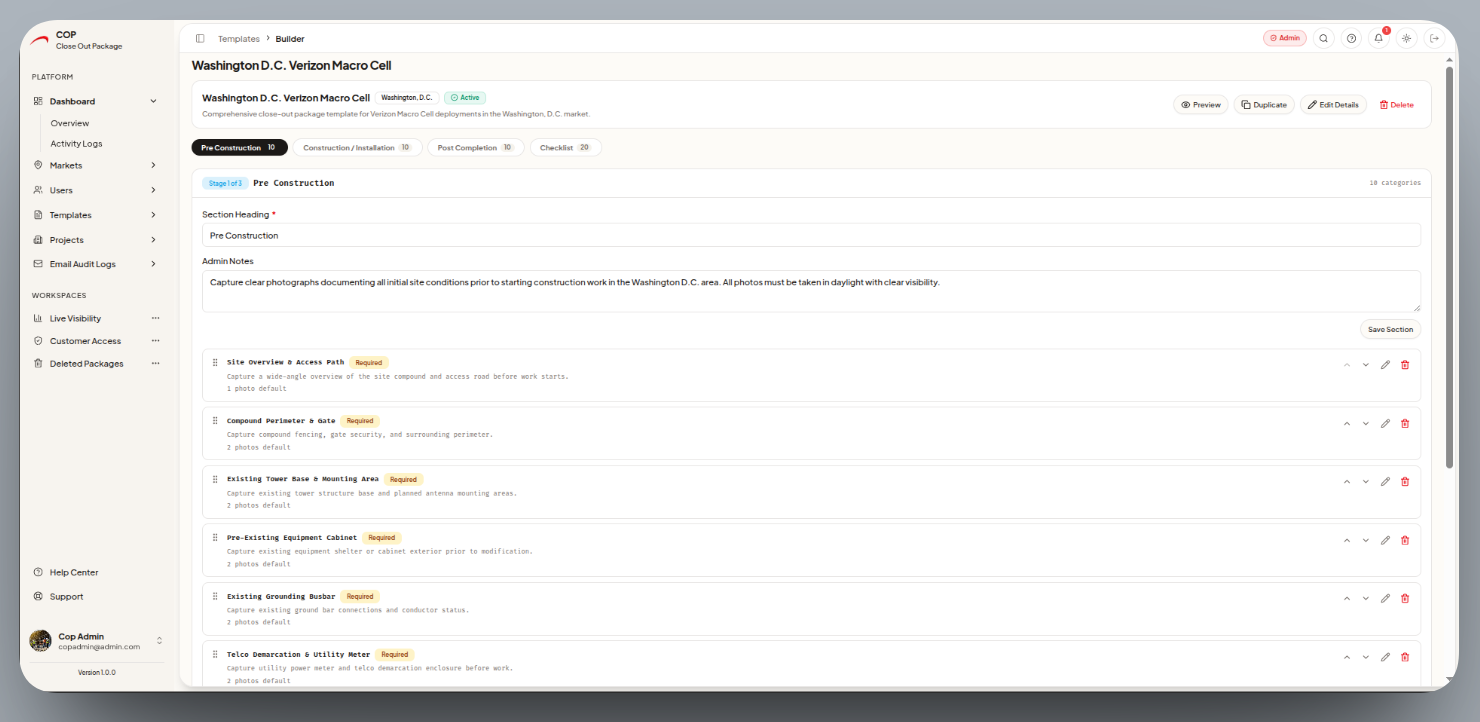This screenshot has height=722, width=1480.
Task: Grab drag handle of Site Overview & Access Path
Action: 215,362
